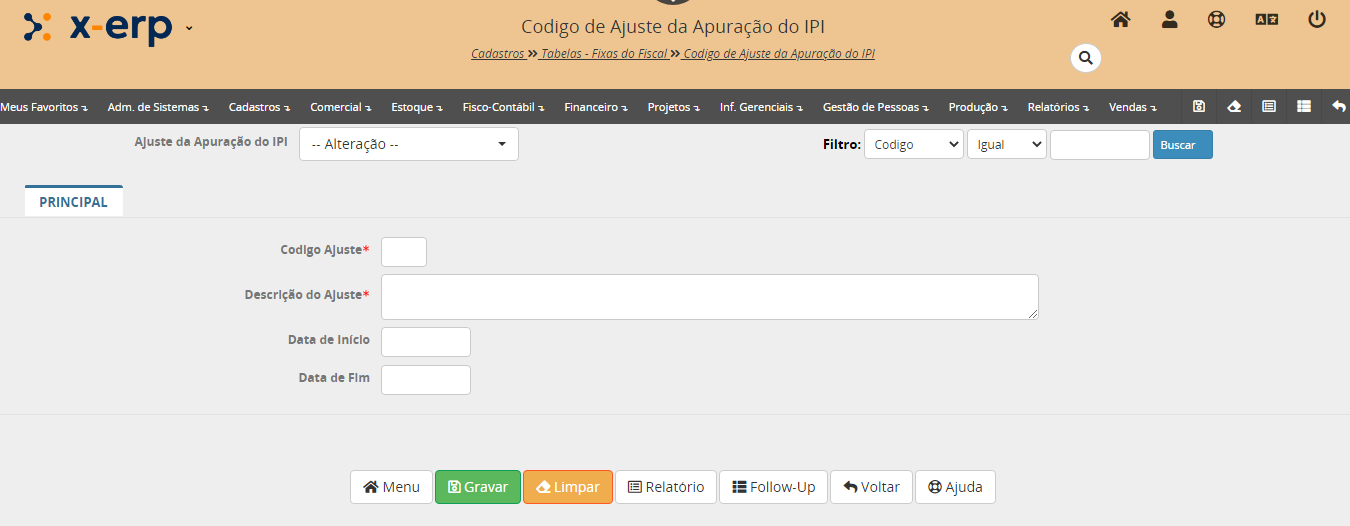Viewport: 1350px width, 526px height.
Task: Click the Codigo Ajuste input field
Action: coord(404,252)
